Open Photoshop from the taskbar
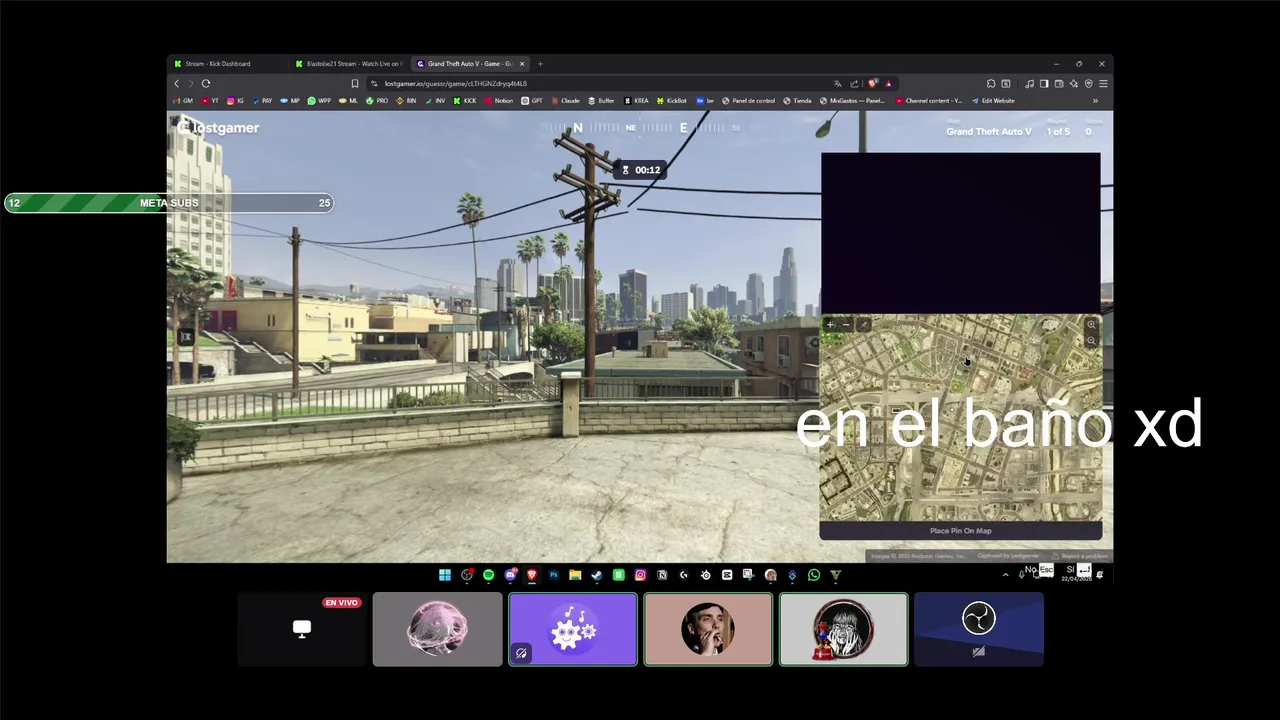The height and width of the screenshot is (720, 1280). tap(553, 575)
